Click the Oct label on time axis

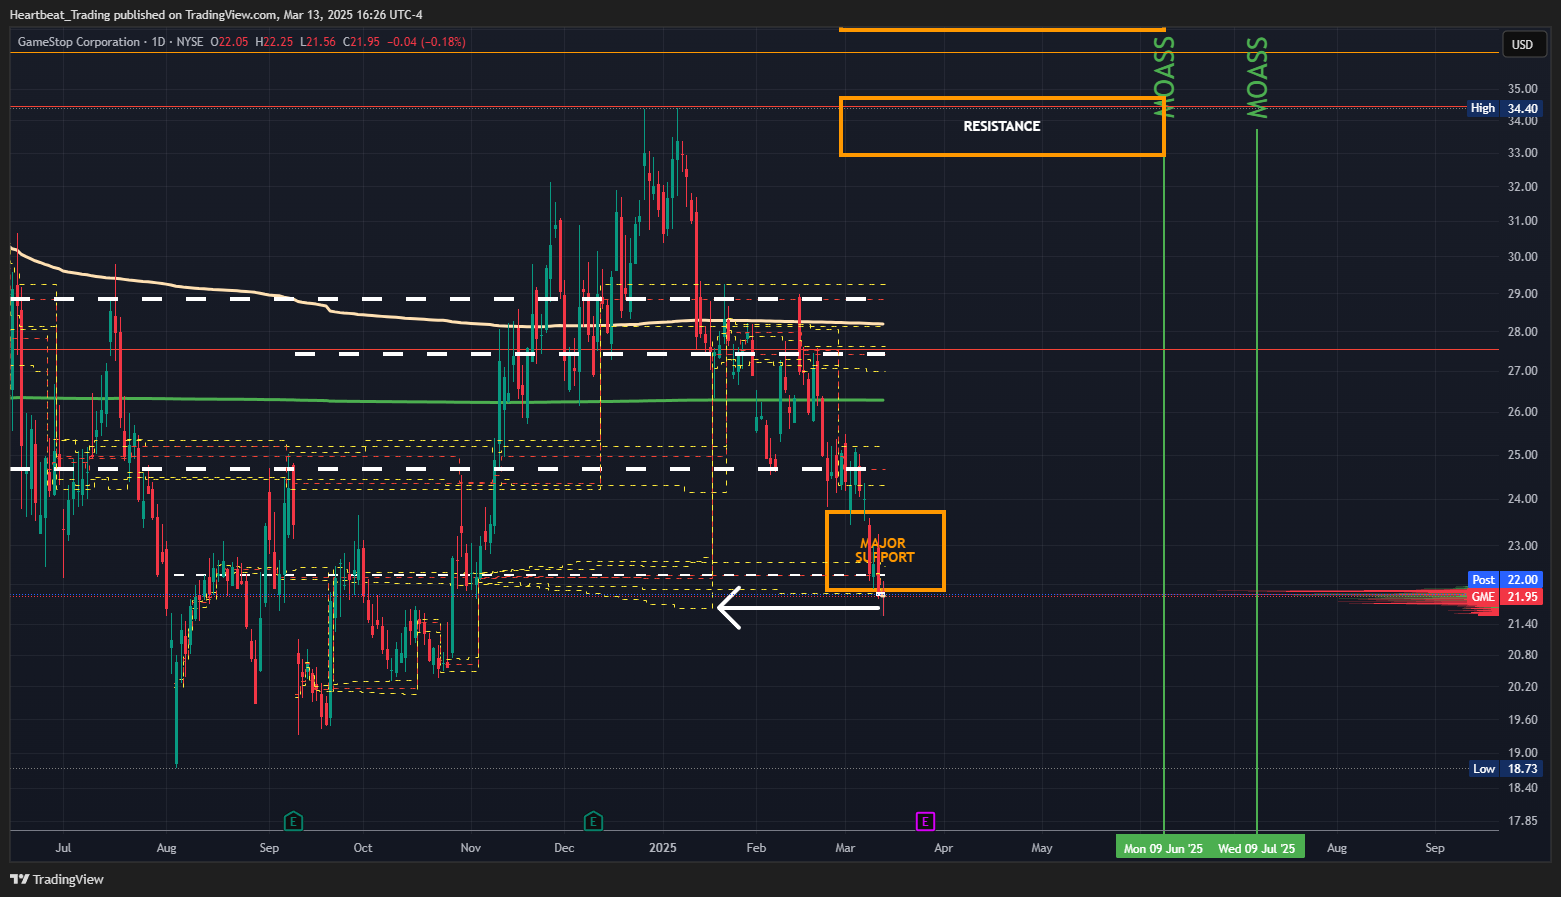pyautogui.click(x=363, y=848)
